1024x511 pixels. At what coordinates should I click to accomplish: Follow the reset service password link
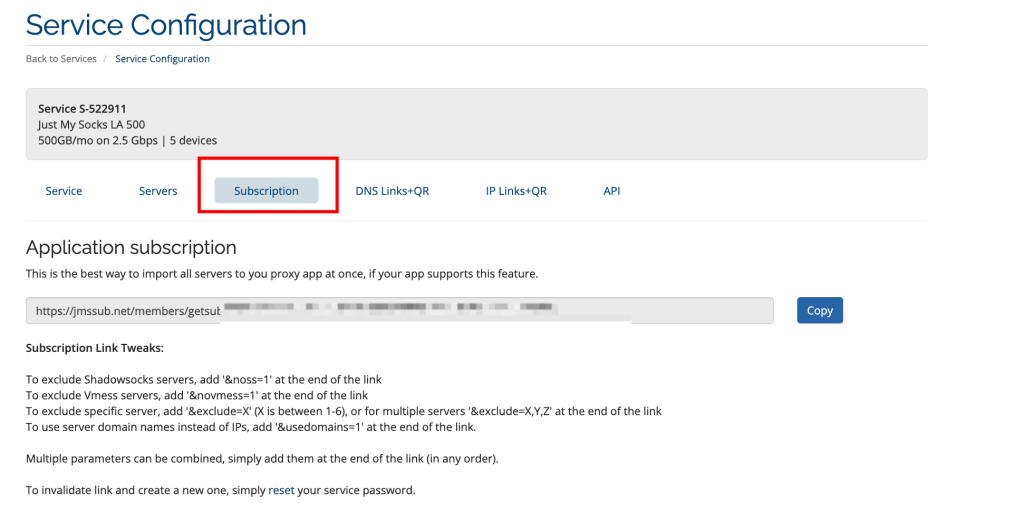[281, 489]
